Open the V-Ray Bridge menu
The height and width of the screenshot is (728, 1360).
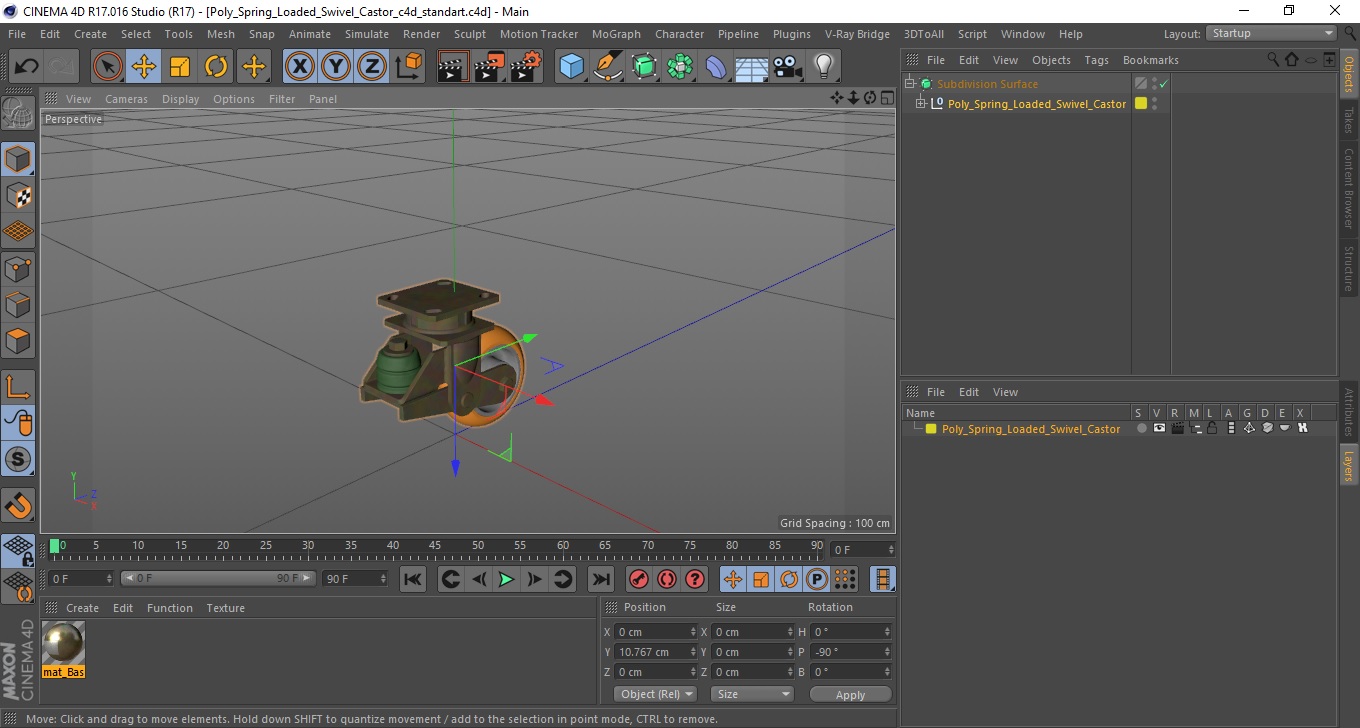coord(857,34)
